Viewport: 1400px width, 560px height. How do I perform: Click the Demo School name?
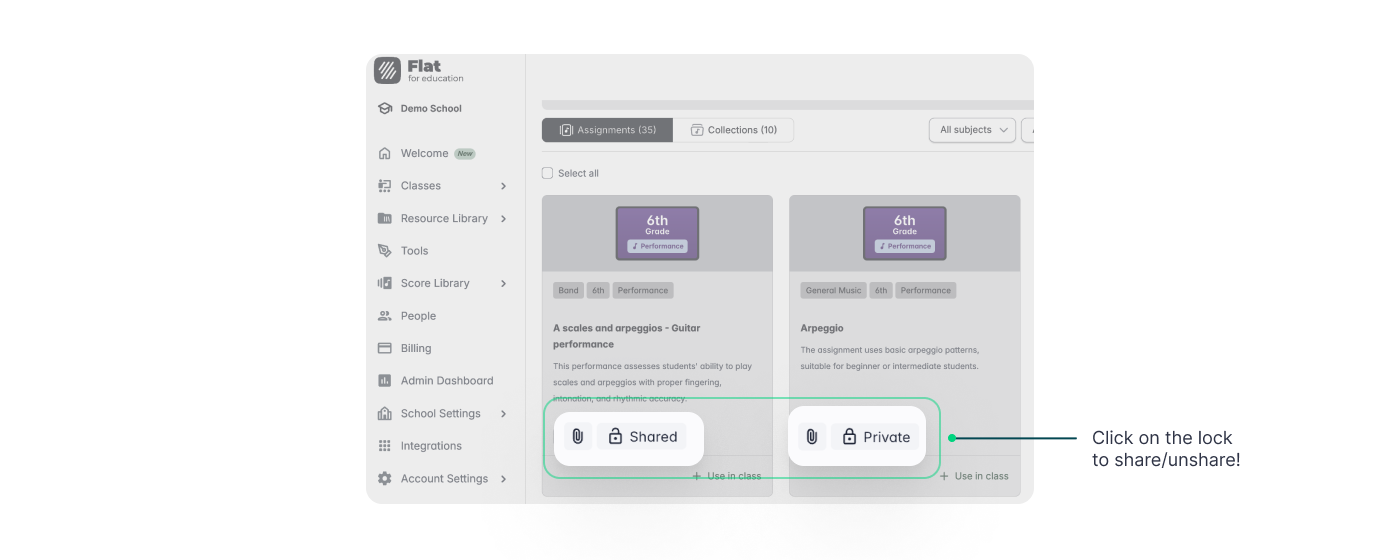(x=431, y=109)
